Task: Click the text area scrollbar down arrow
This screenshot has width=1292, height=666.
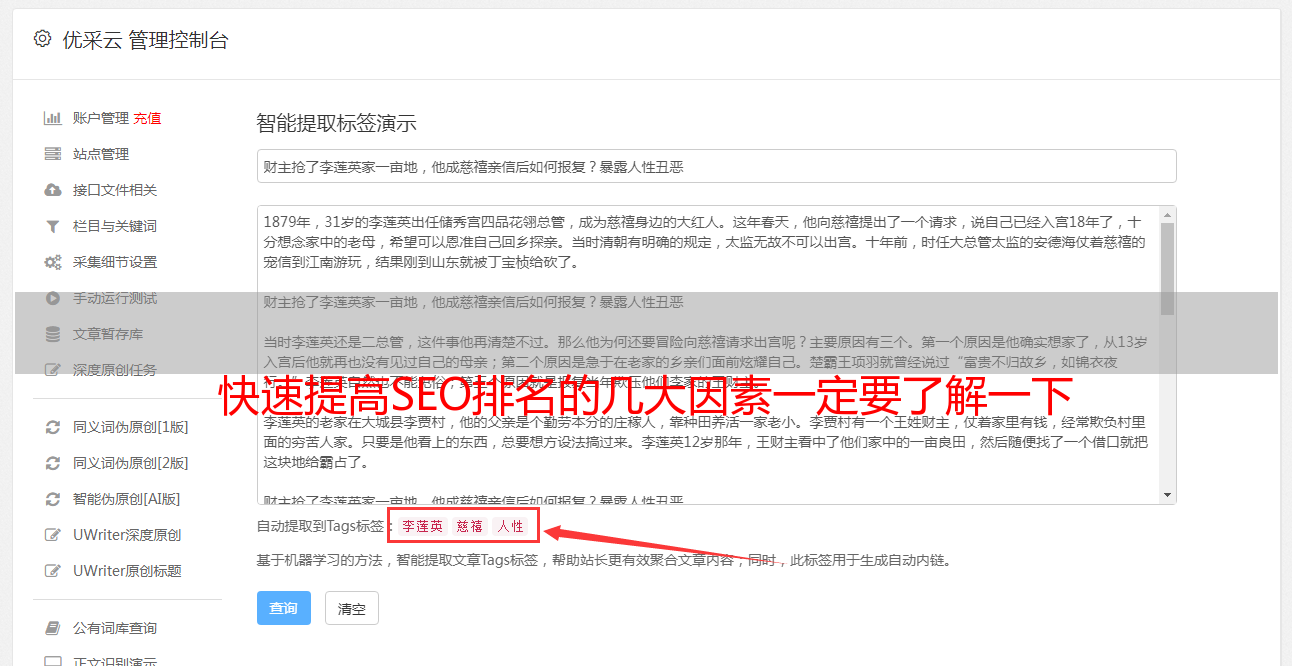Action: click(x=1167, y=495)
